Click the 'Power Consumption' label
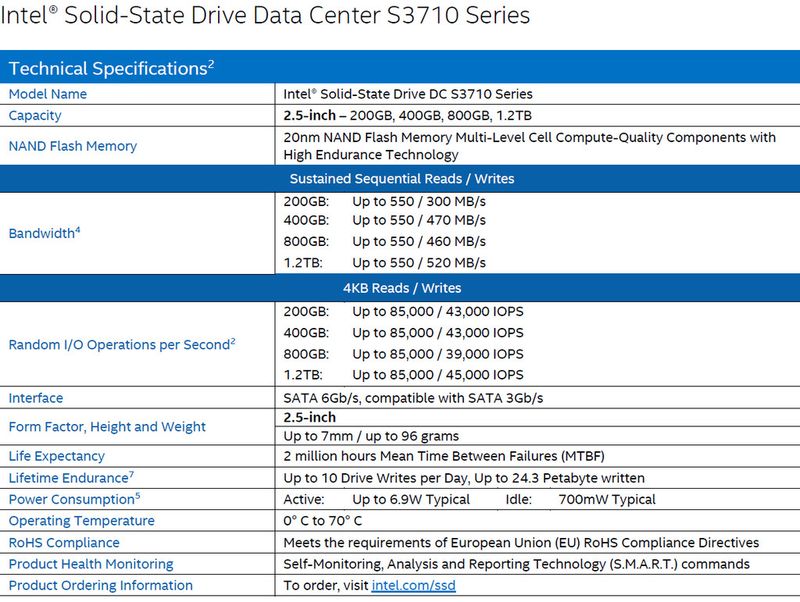Image resolution: width=800 pixels, height=602 pixels. [74, 499]
